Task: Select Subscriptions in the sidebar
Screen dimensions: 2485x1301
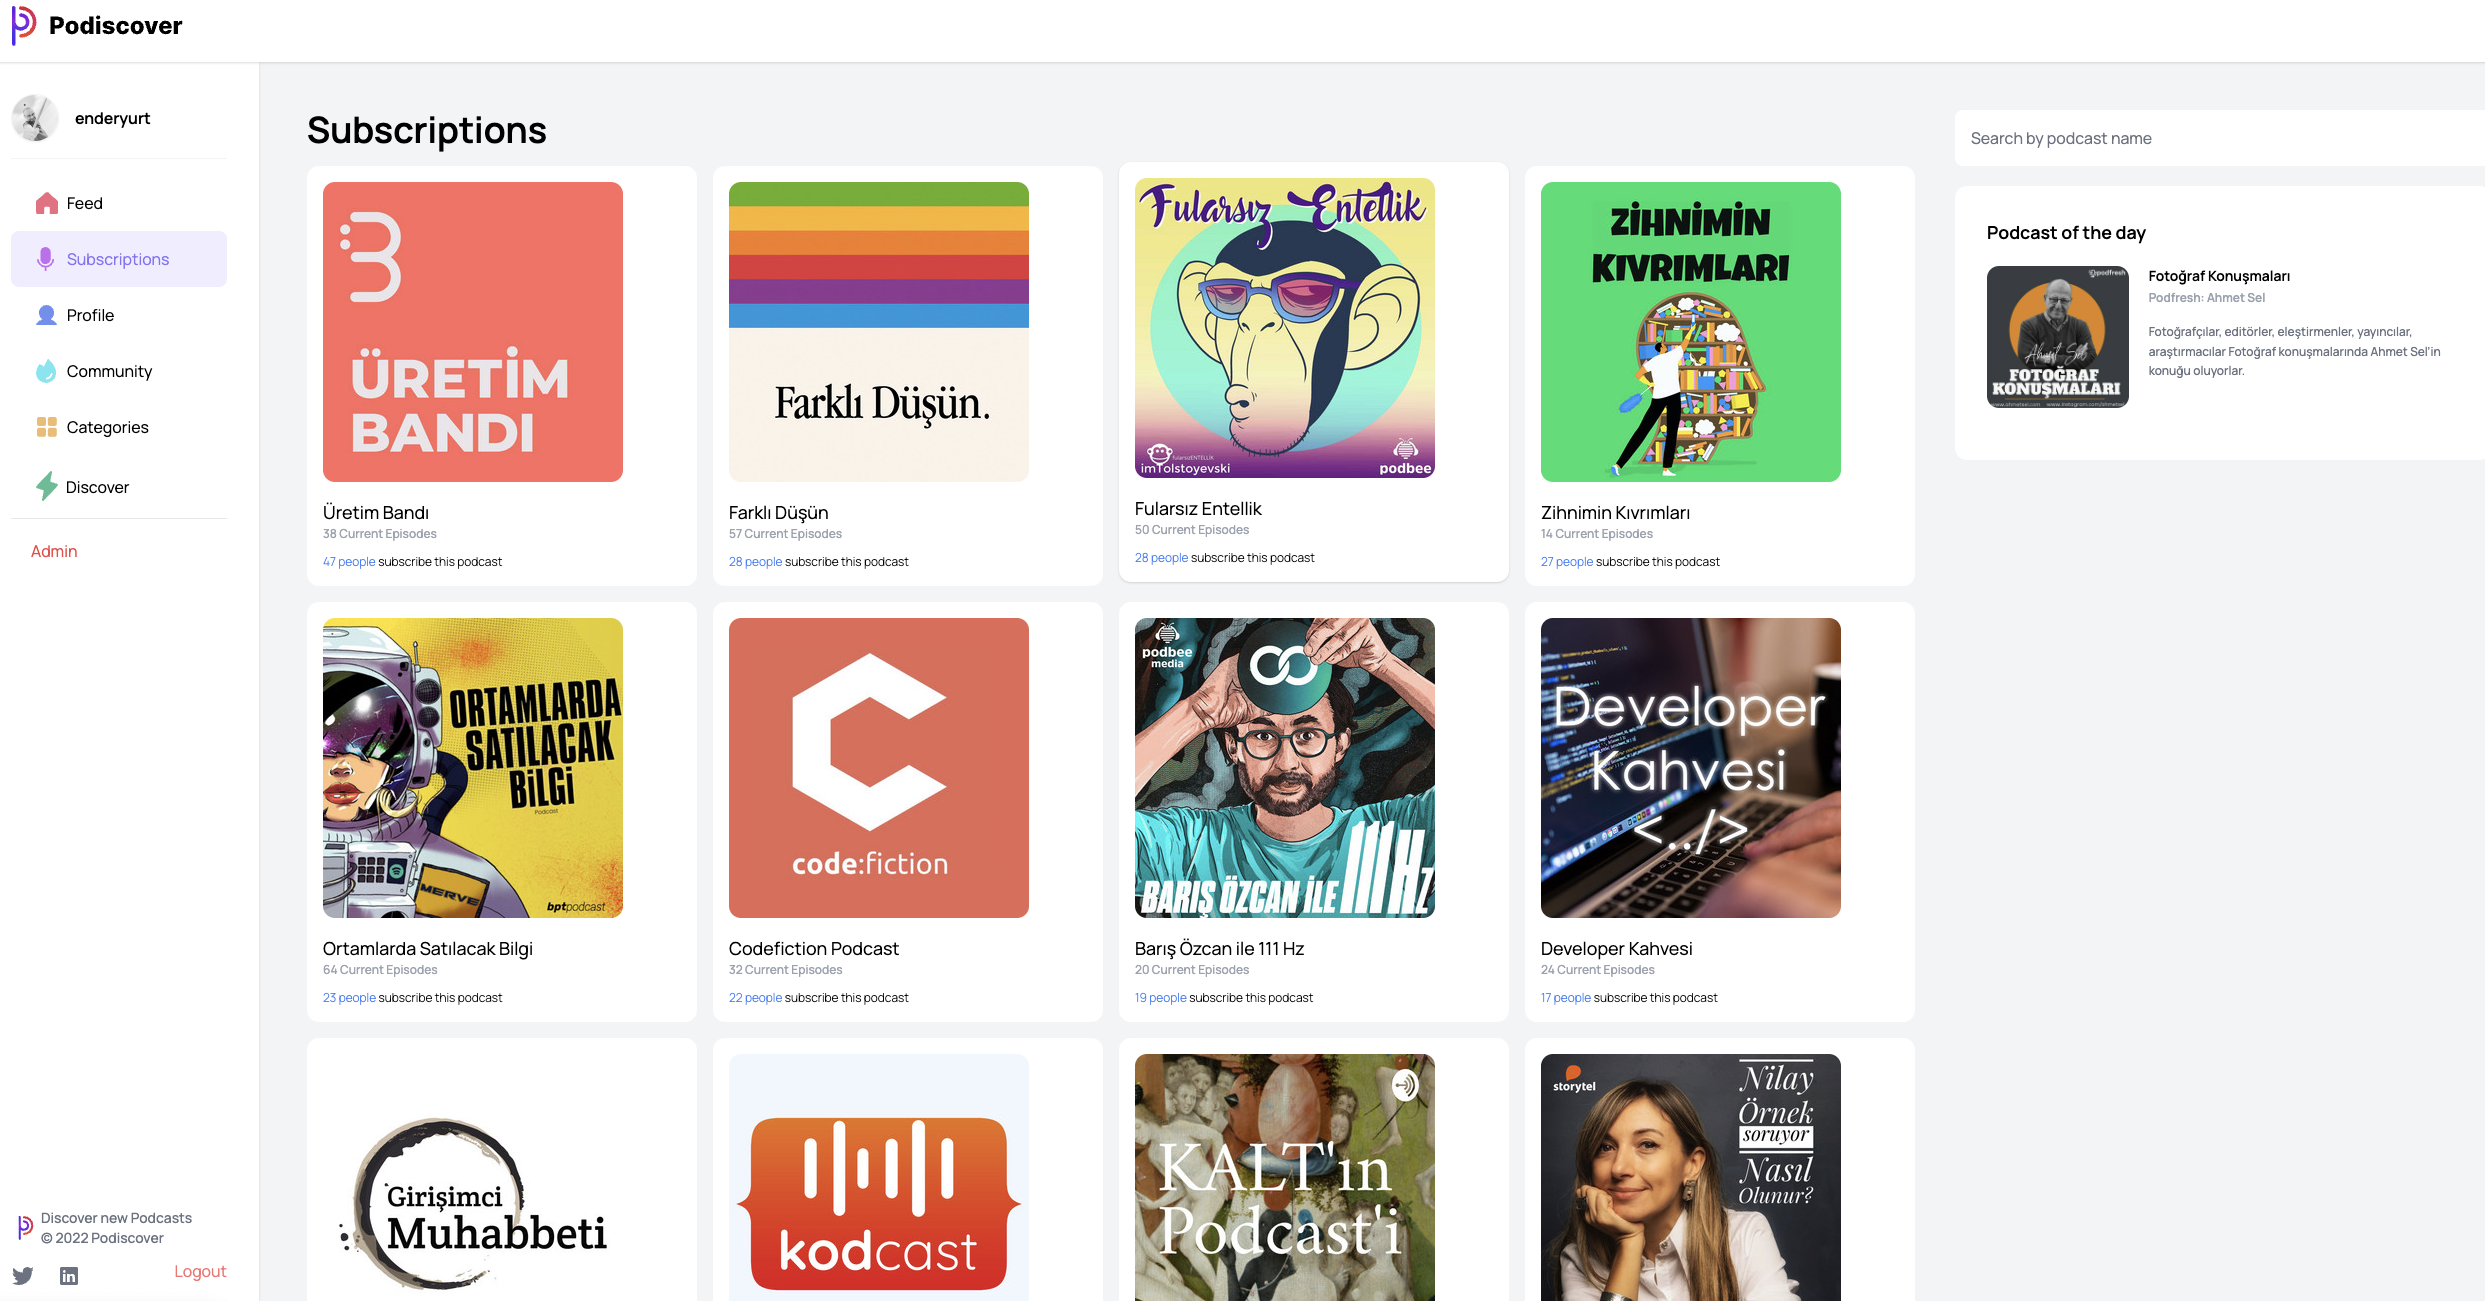Action: 119,259
